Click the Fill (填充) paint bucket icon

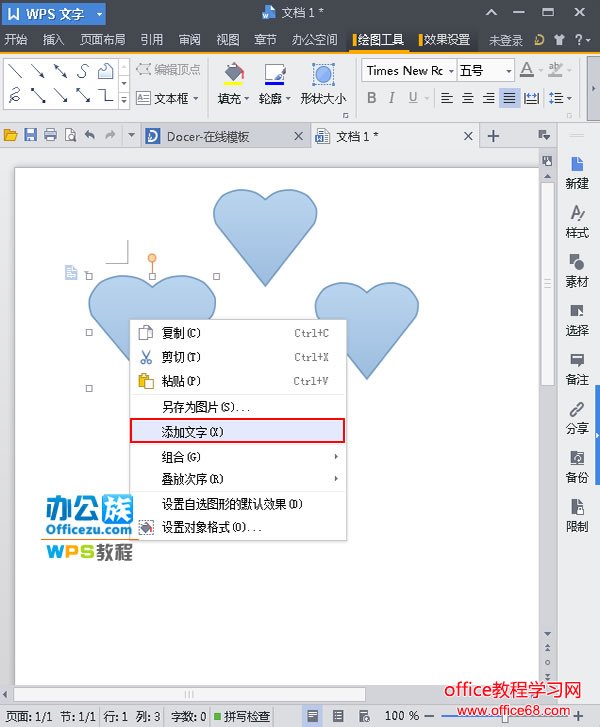coord(232,75)
